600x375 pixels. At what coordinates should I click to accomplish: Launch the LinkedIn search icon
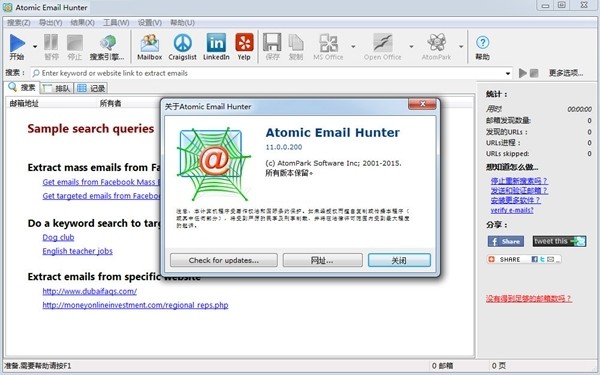point(216,43)
